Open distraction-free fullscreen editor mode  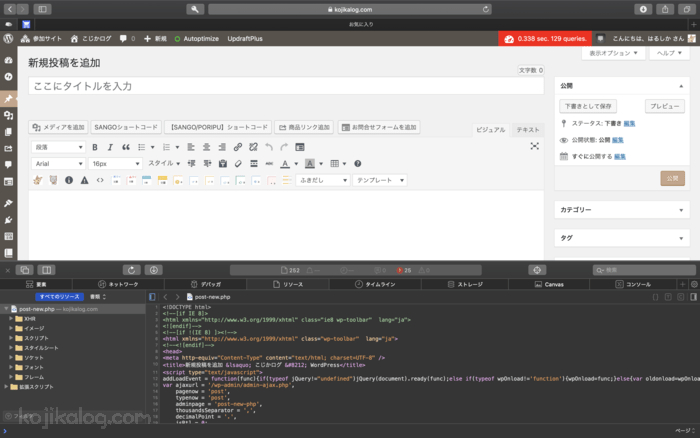pos(534,146)
